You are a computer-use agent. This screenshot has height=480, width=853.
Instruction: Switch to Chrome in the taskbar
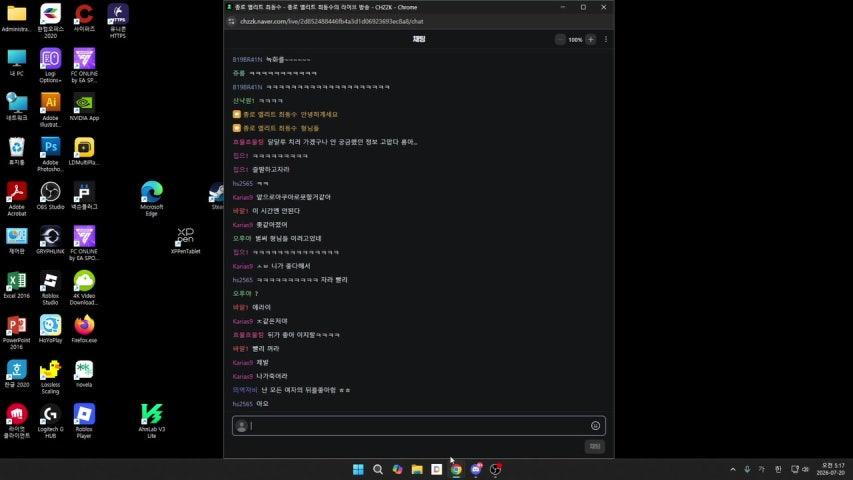456,469
